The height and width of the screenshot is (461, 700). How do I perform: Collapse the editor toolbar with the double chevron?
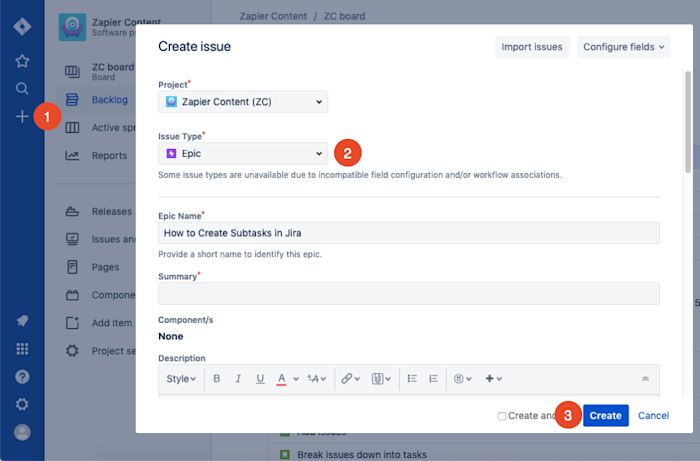645,378
